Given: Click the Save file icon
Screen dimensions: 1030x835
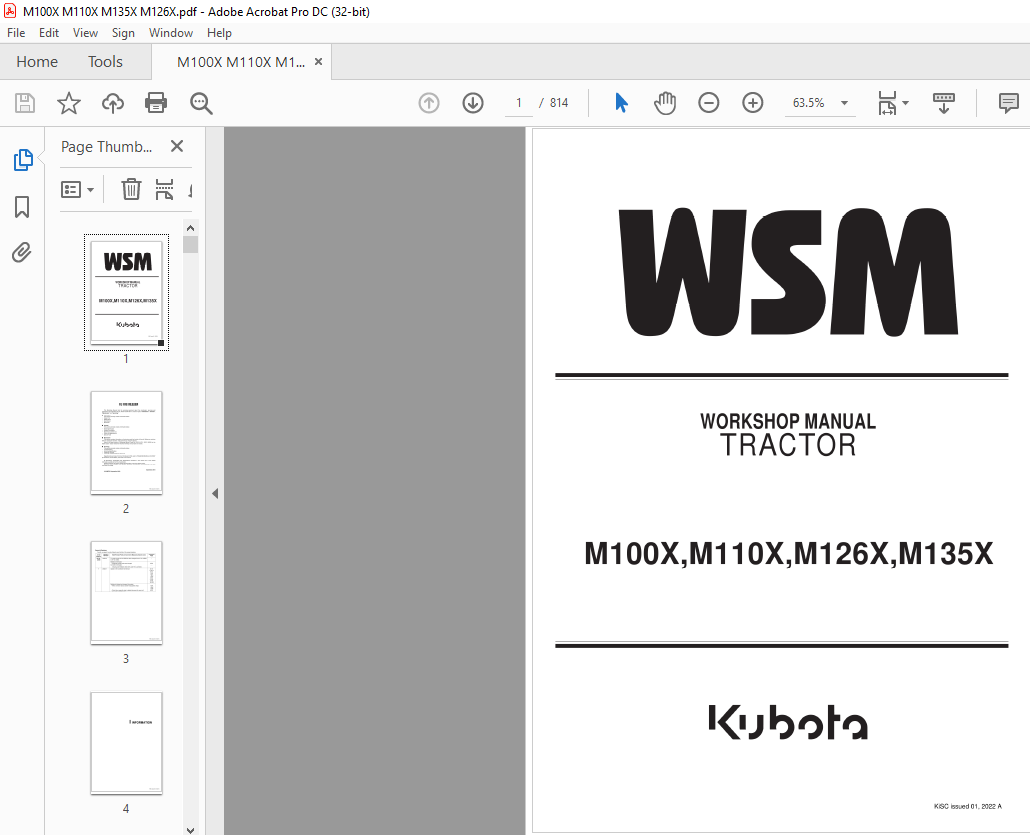Looking at the screenshot, I should pyautogui.click(x=25, y=103).
